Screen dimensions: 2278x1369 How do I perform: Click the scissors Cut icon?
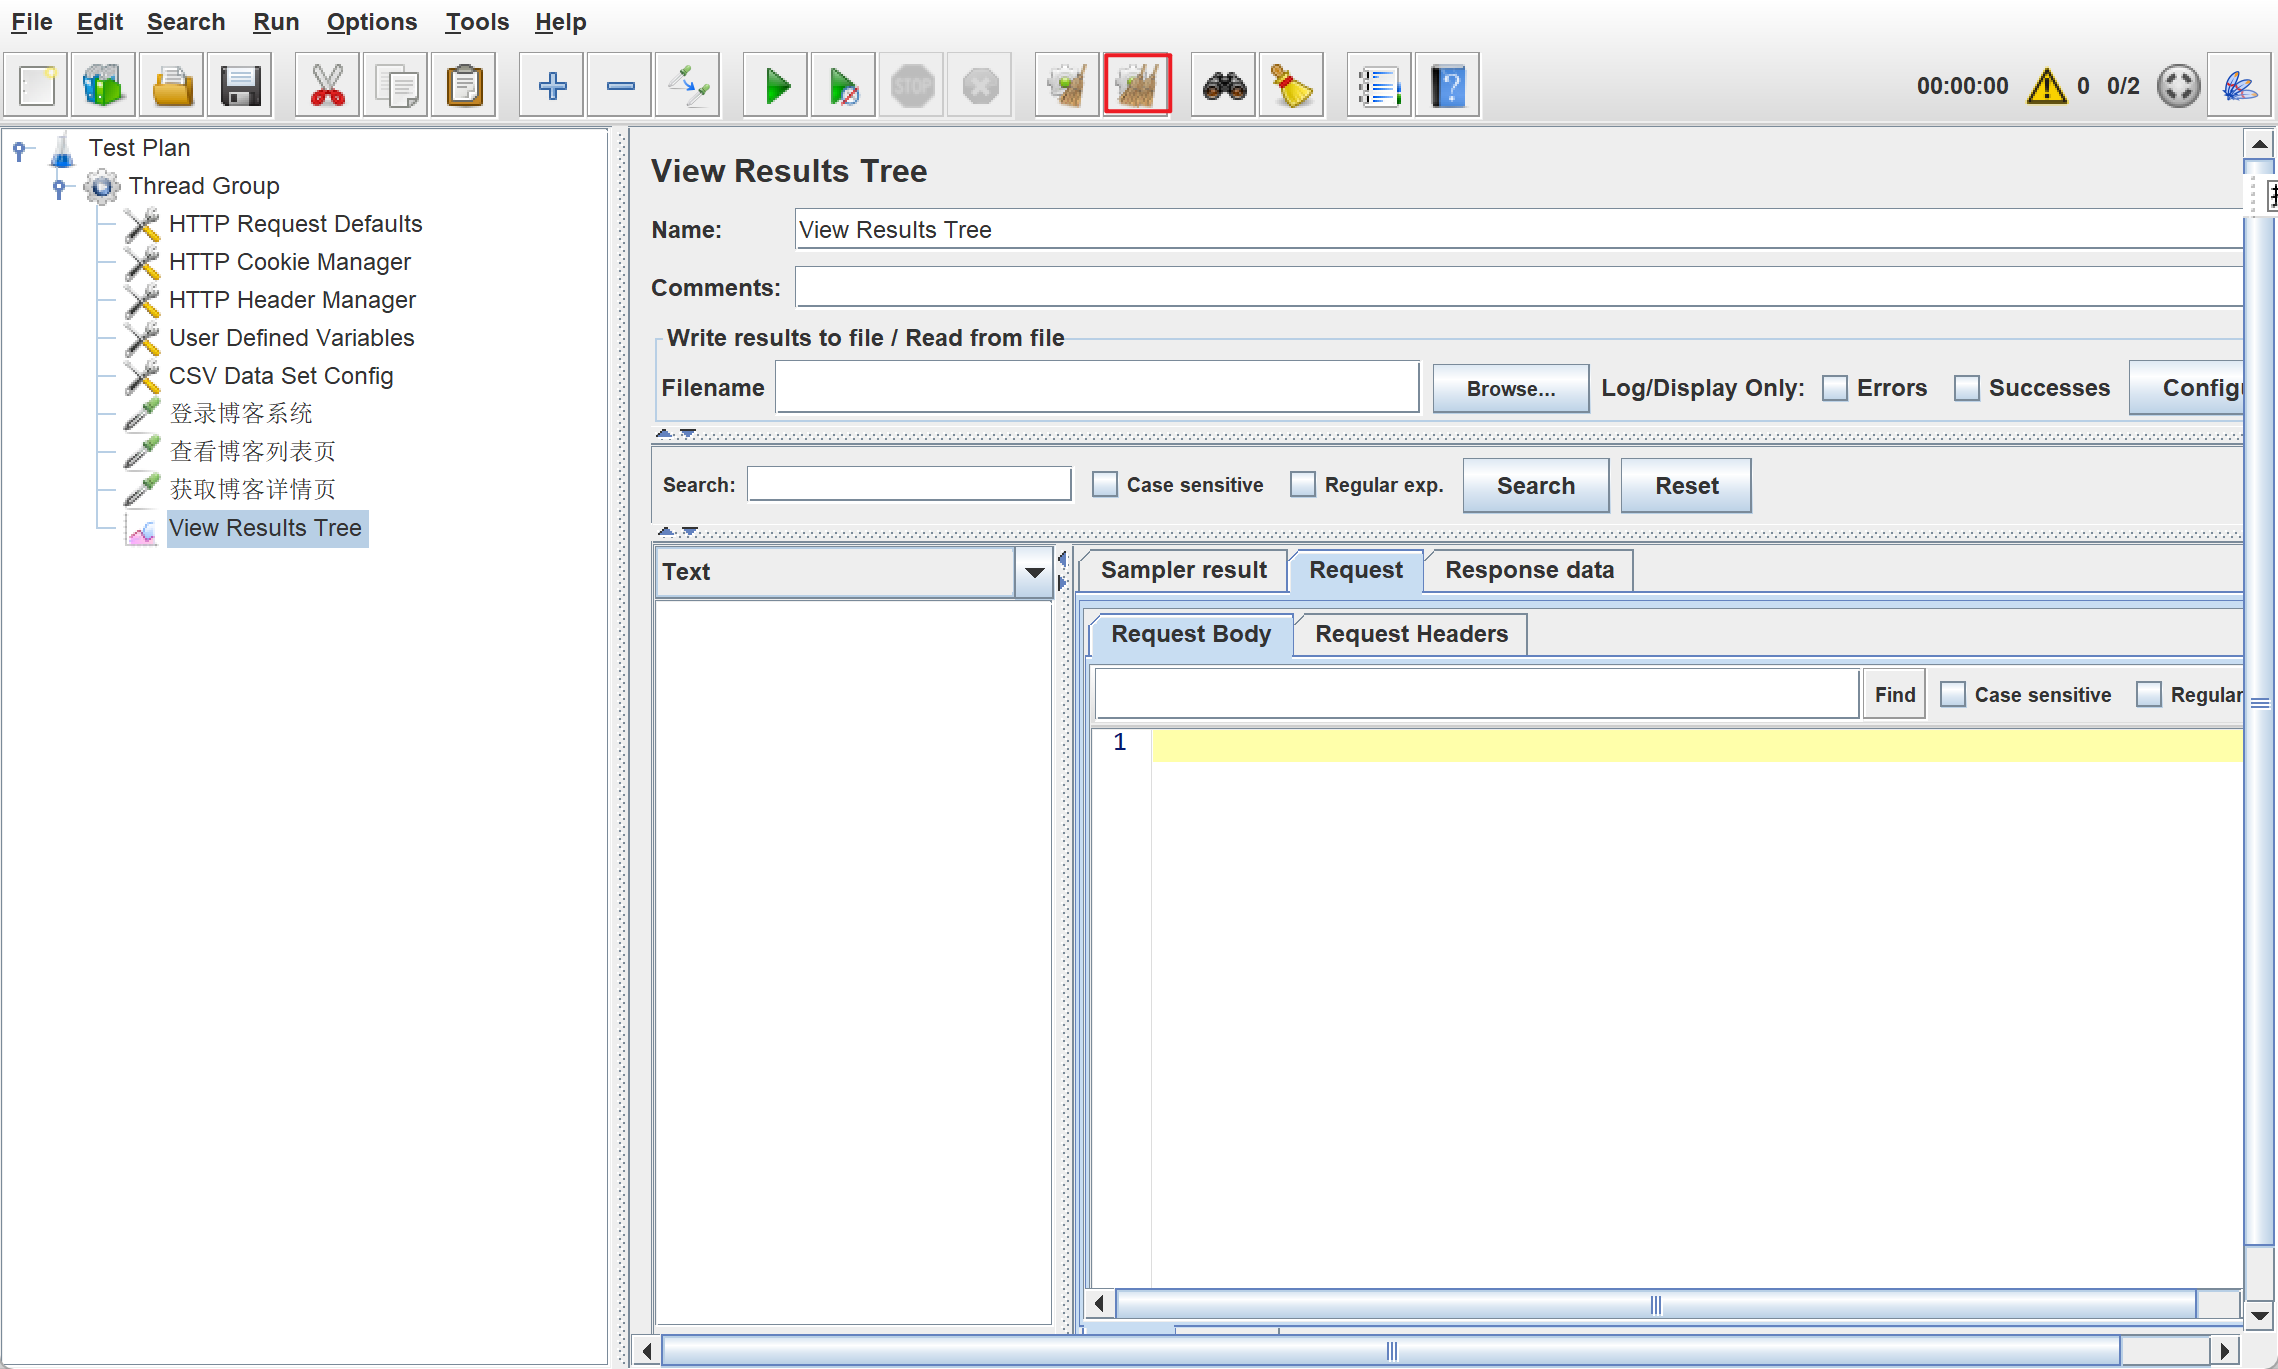tap(327, 86)
